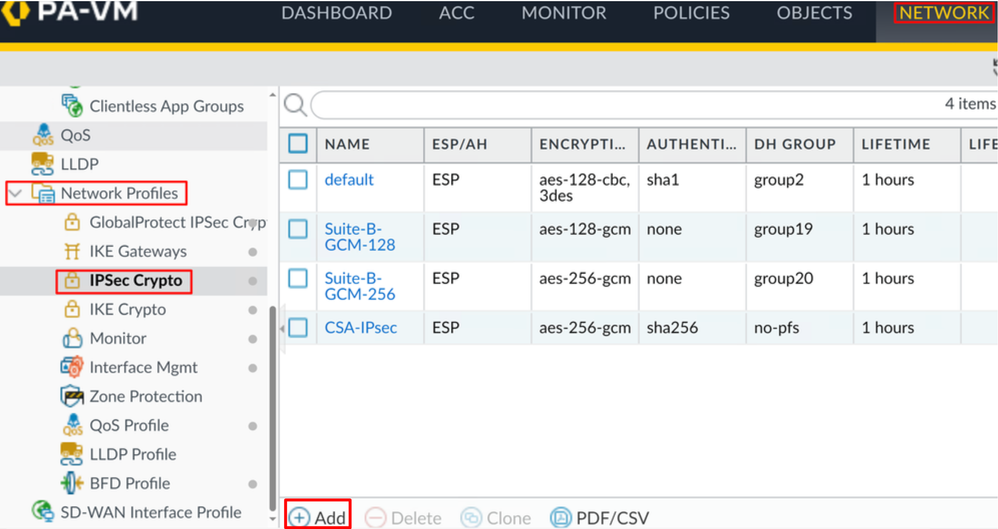998x529 pixels.
Task: Click the no-pfs DH group cell
Action: (777, 328)
